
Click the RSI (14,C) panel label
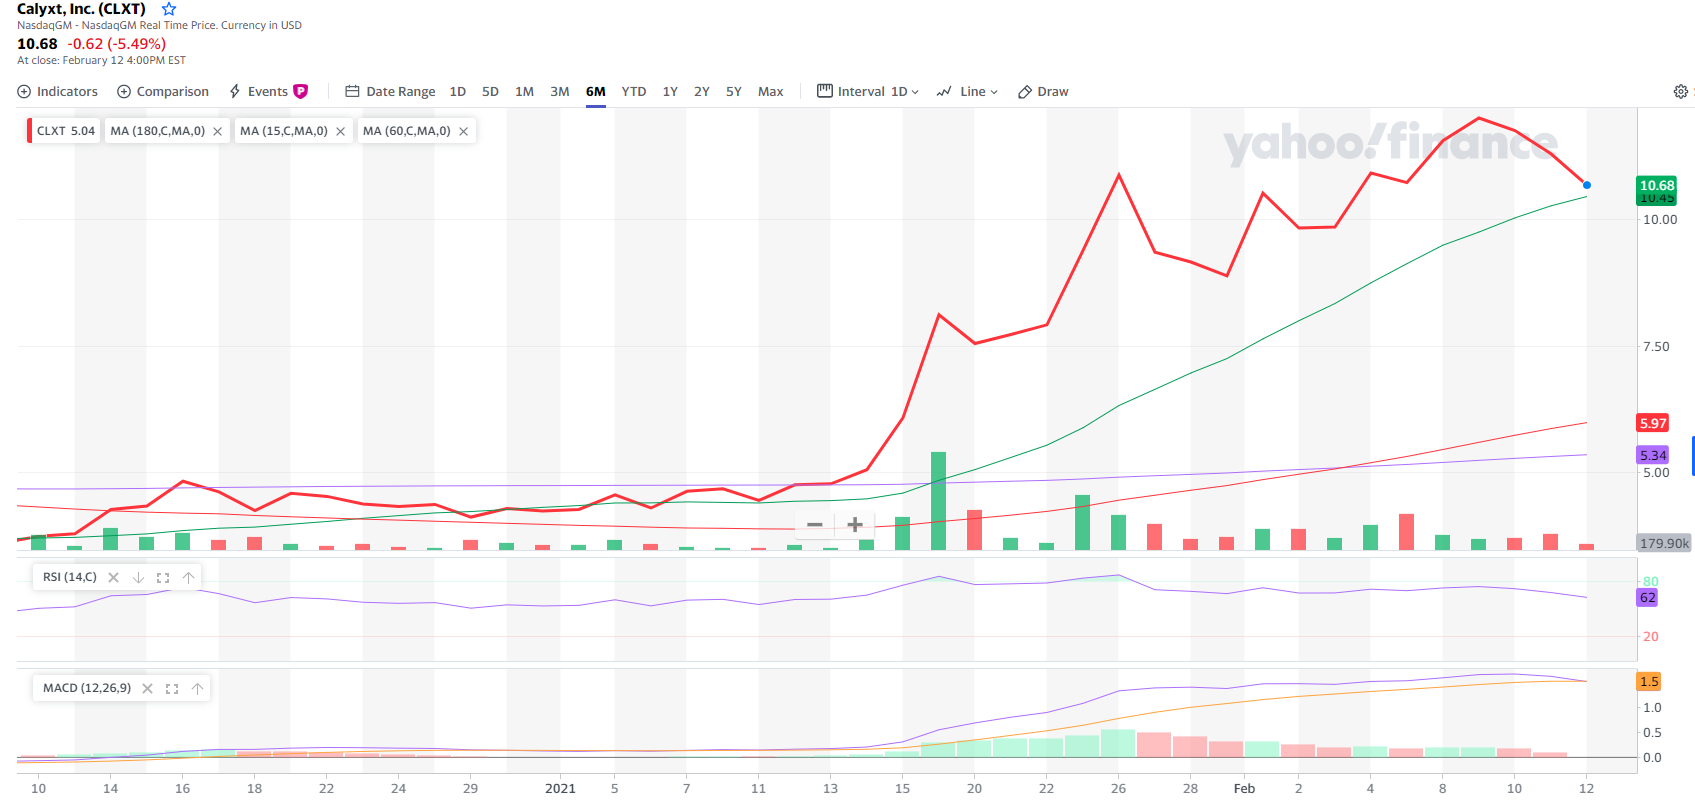70,577
